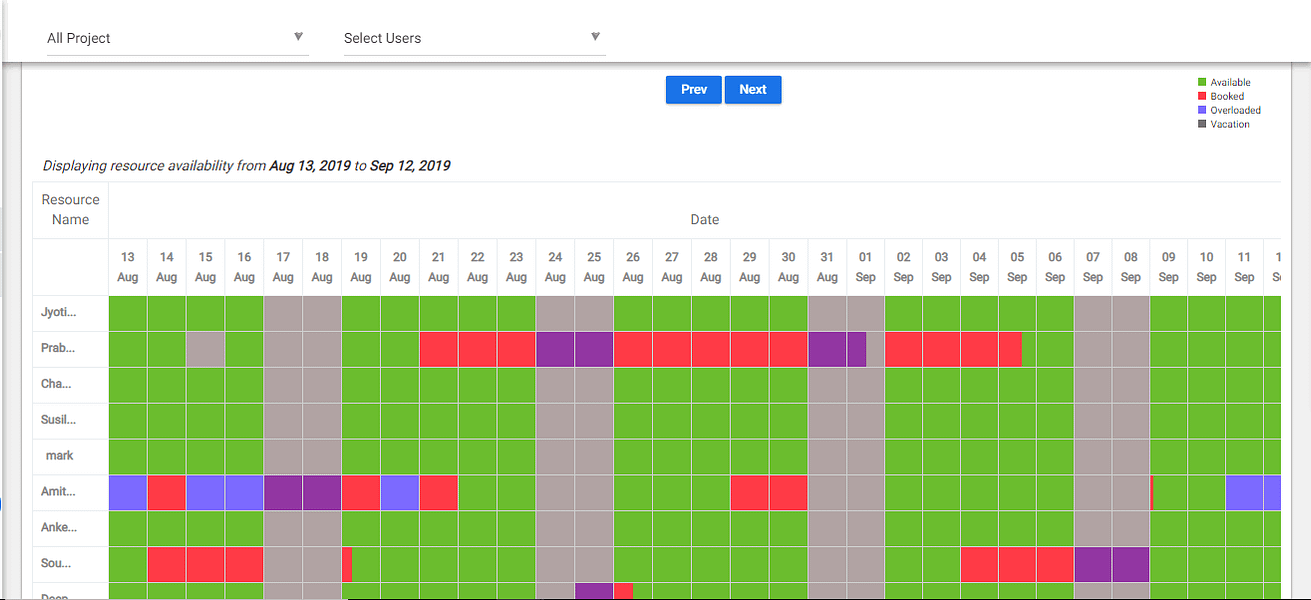Select the 01 Sep date column header
Screen dimensions: 1311x600
[x=866, y=267]
